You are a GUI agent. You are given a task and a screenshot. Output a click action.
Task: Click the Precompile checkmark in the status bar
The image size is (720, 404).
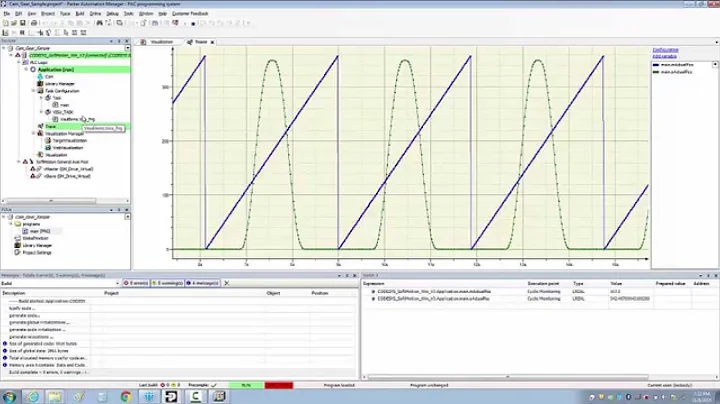click(214, 385)
